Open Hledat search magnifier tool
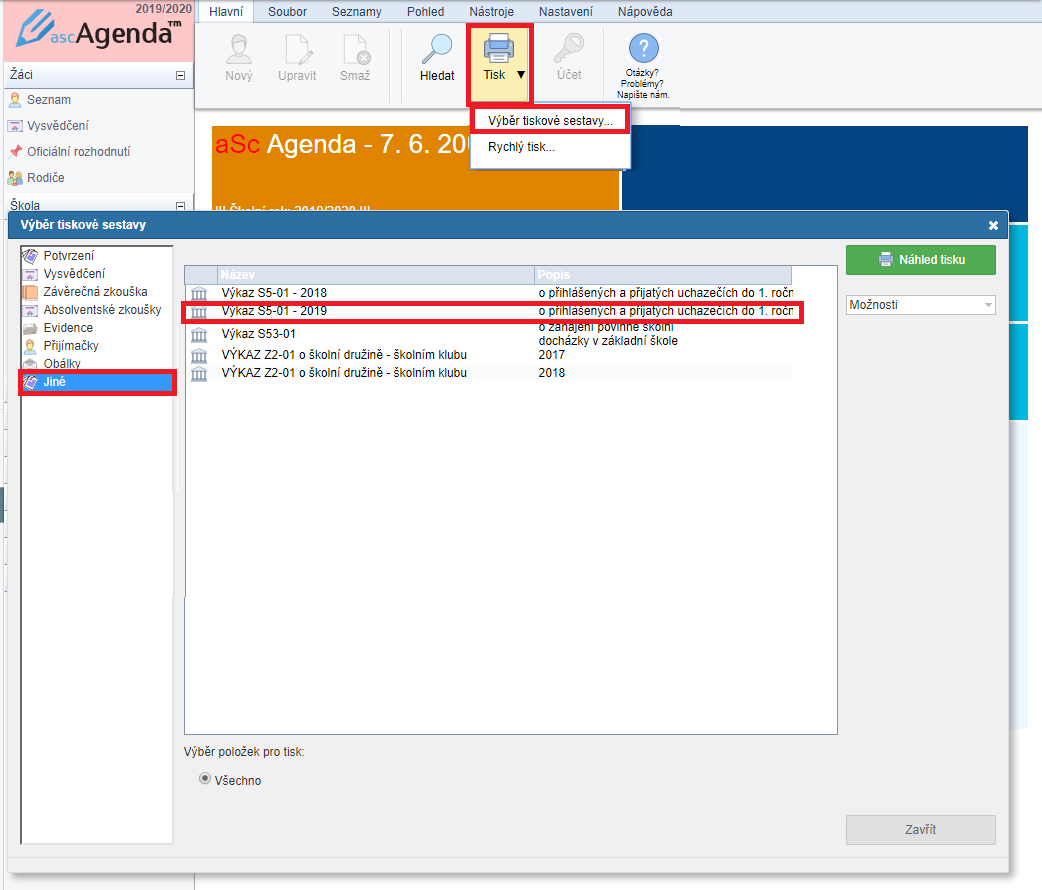Image resolution: width=1042 pixels, height=890 pixels. click(x=437, y=49)
